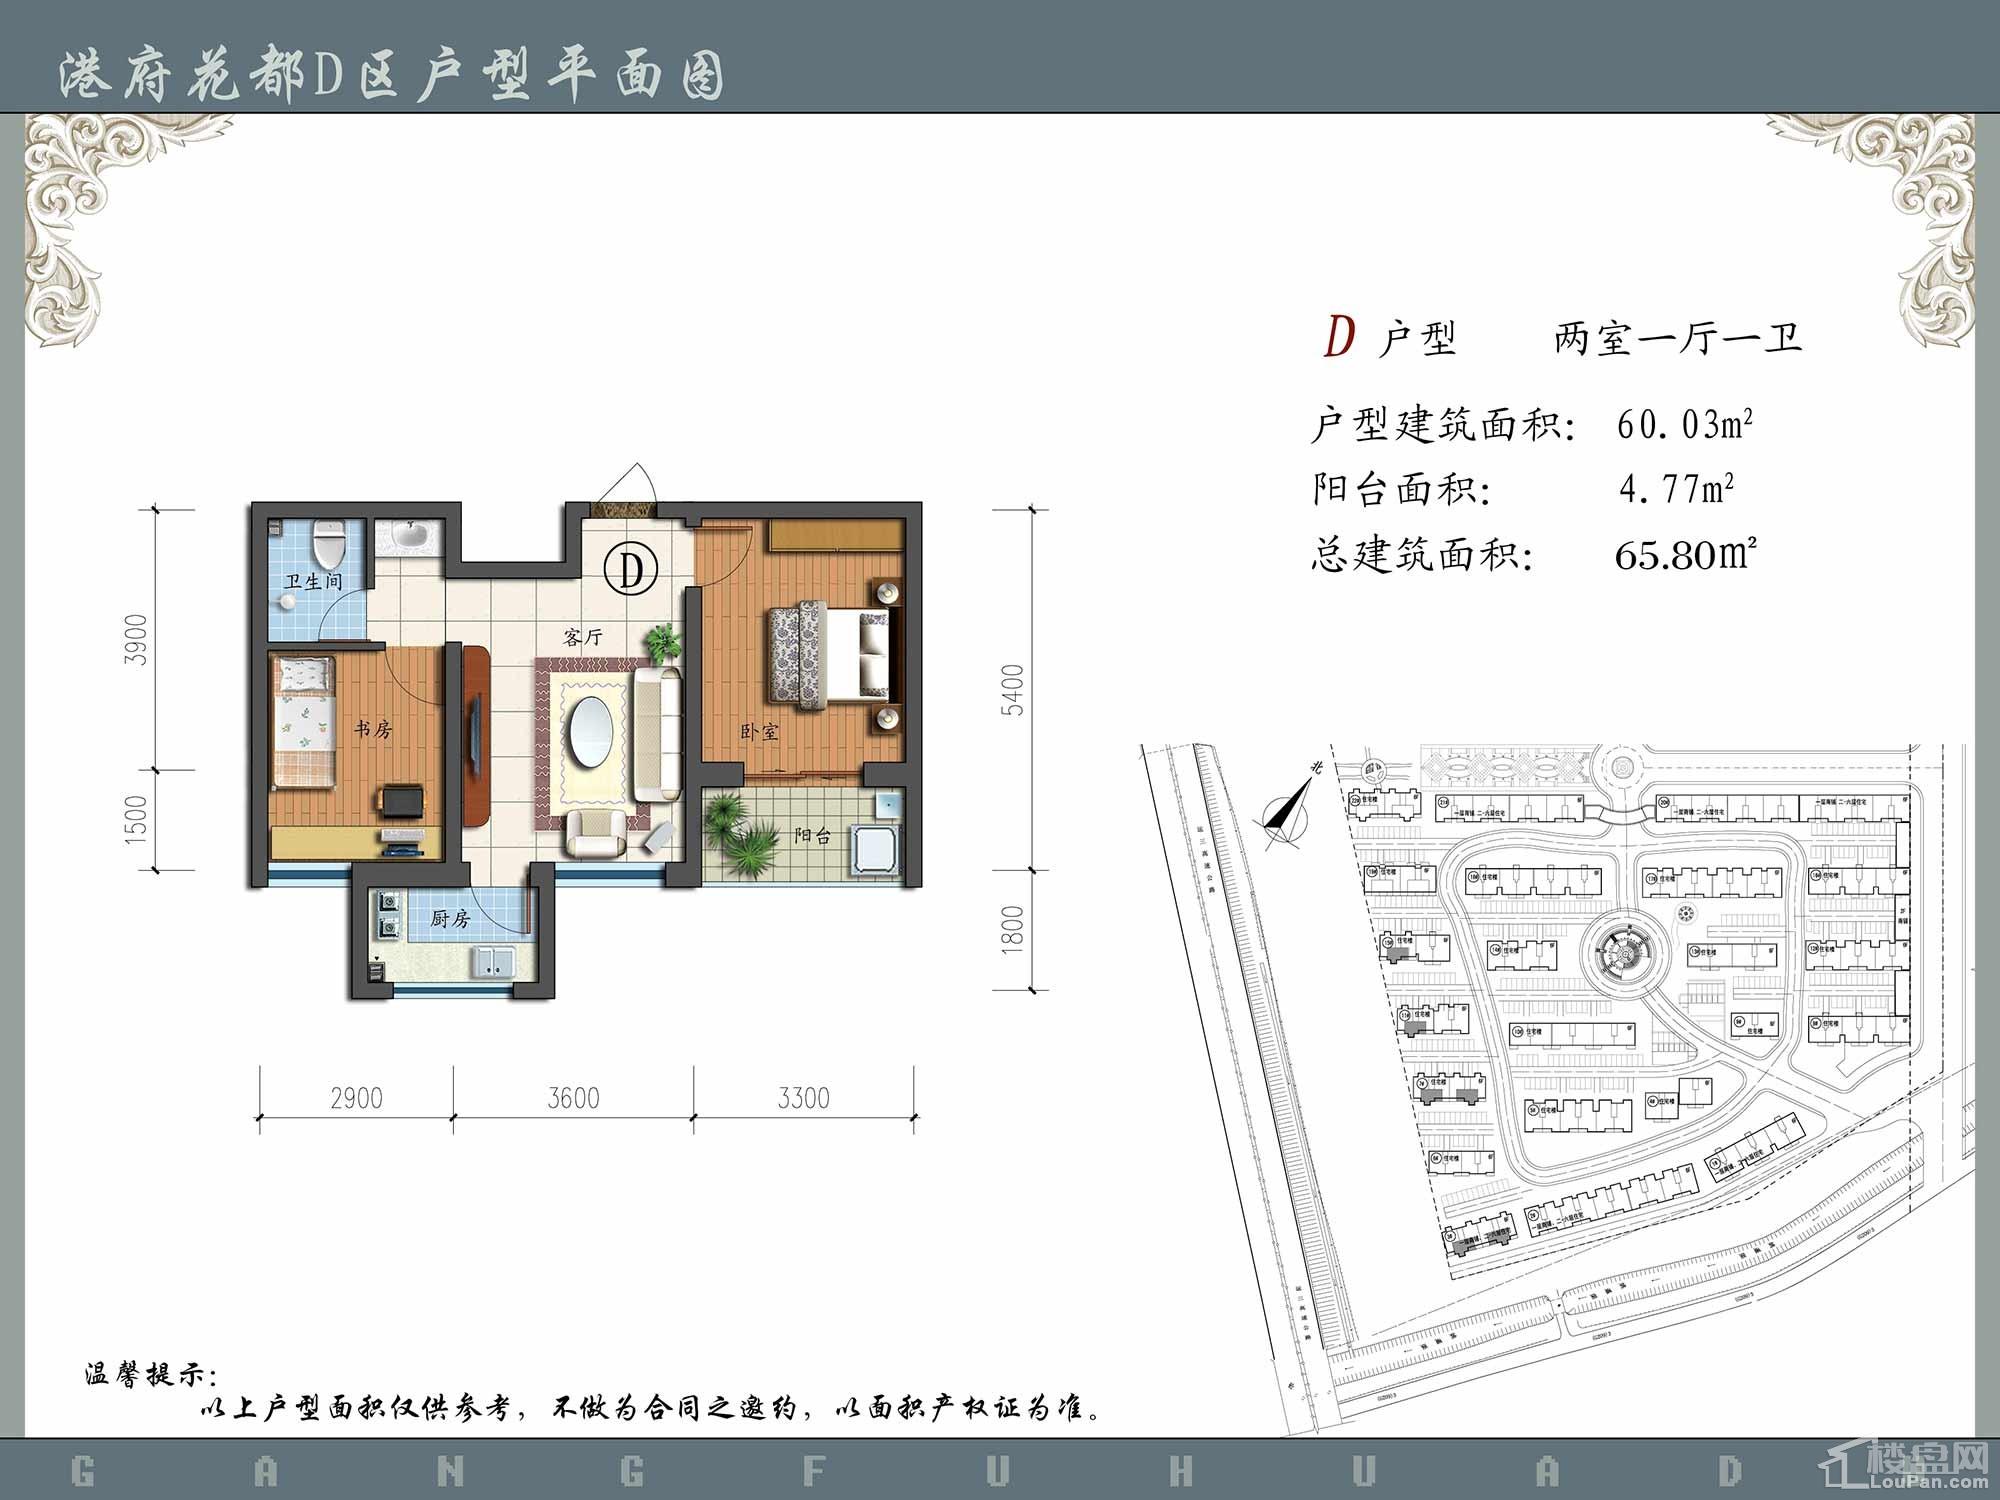2000x1500 pixels.
Task: Click the wall-mounted TV in living room
Action: pyautogui.click(x=477, y=735)
